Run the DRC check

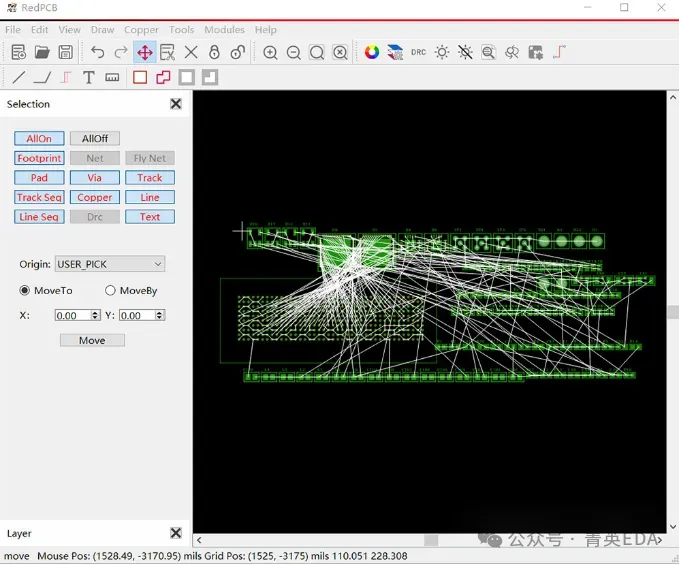[418, 52]
